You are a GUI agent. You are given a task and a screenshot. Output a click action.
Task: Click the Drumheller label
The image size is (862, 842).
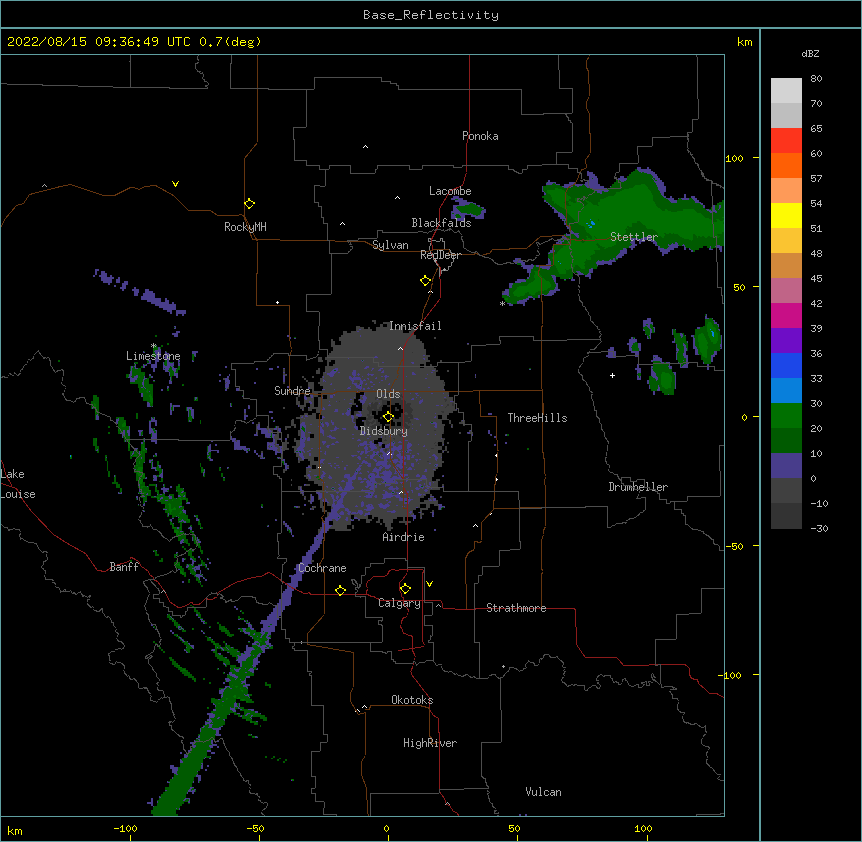638,487
